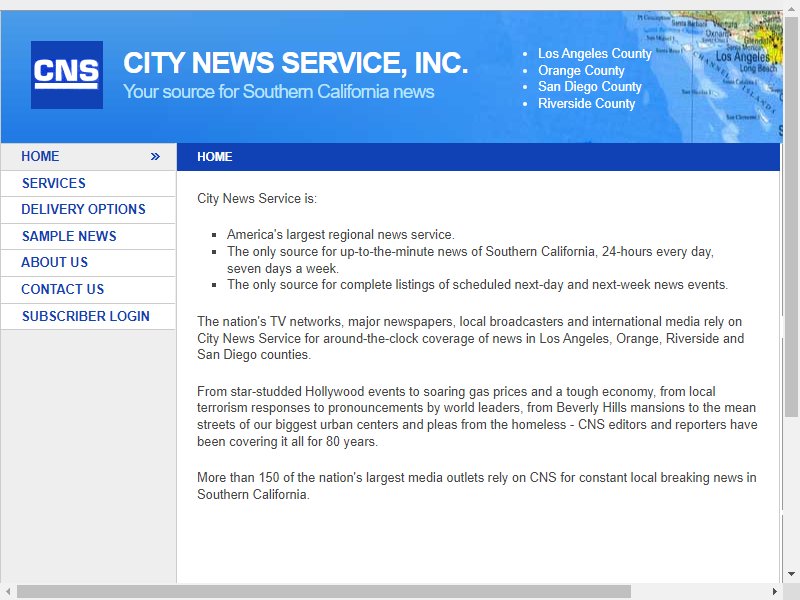The width and height of the screenshot is (800, 600).
Task: Click the double chevron beside HOME
Action: [x=155, y=157]
